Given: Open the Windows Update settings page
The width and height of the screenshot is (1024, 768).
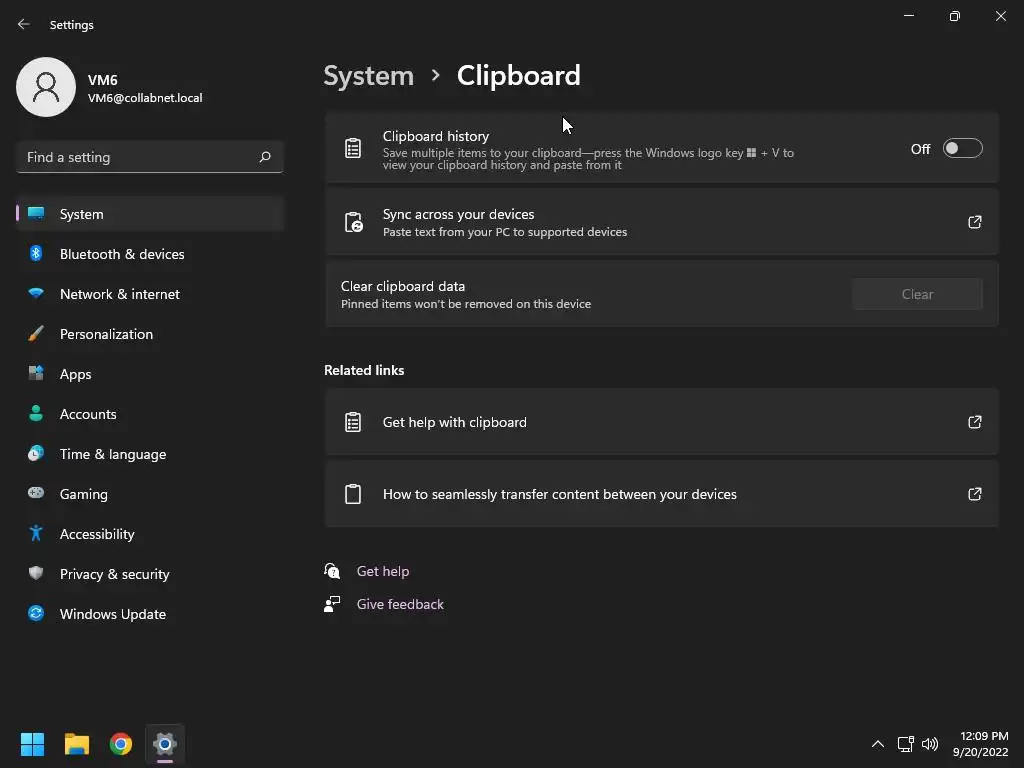Looking at the screenshot, I should (x=112, y=614).
